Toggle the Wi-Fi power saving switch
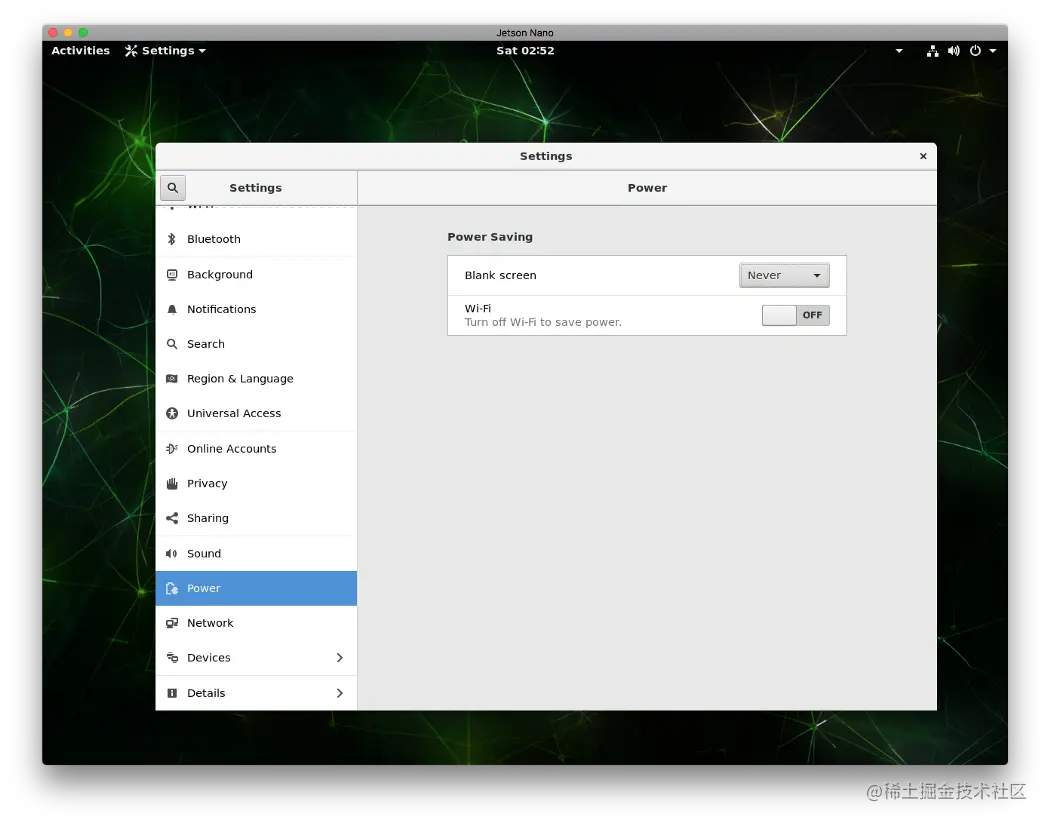This screenshot has width=1050, height=825. [796, 315]
